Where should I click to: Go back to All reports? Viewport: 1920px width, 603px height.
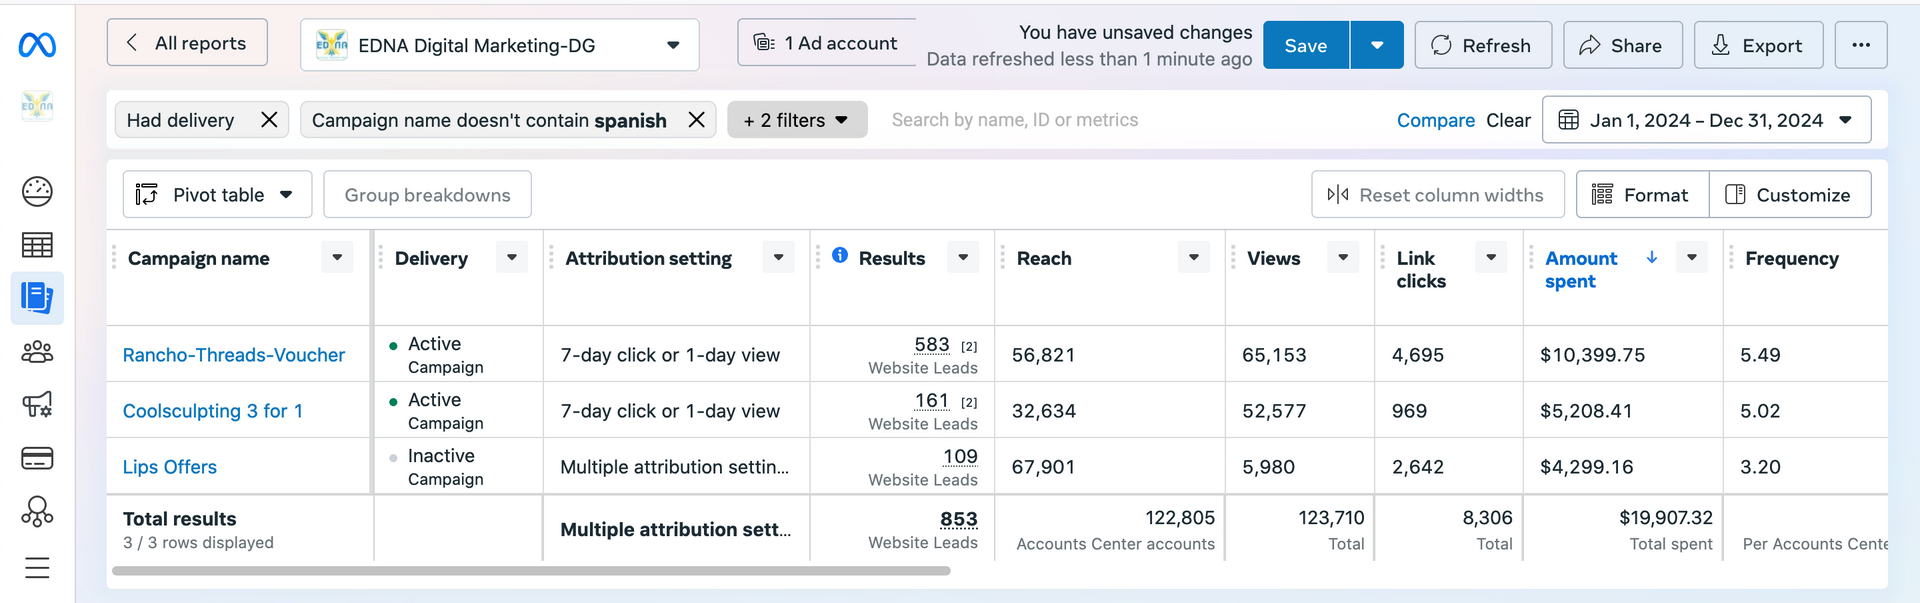pyautogui.click(x=187, y=43)
